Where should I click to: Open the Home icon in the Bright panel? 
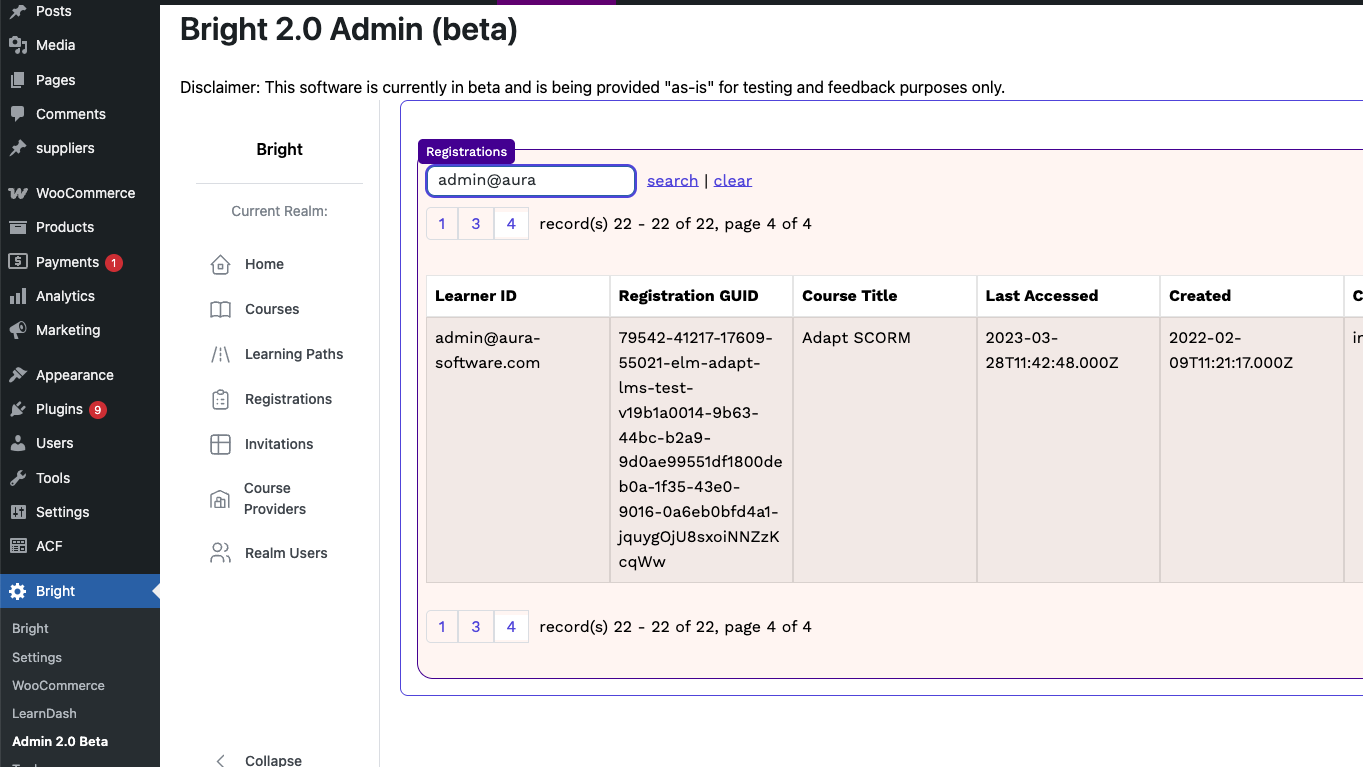coord(220,264)
